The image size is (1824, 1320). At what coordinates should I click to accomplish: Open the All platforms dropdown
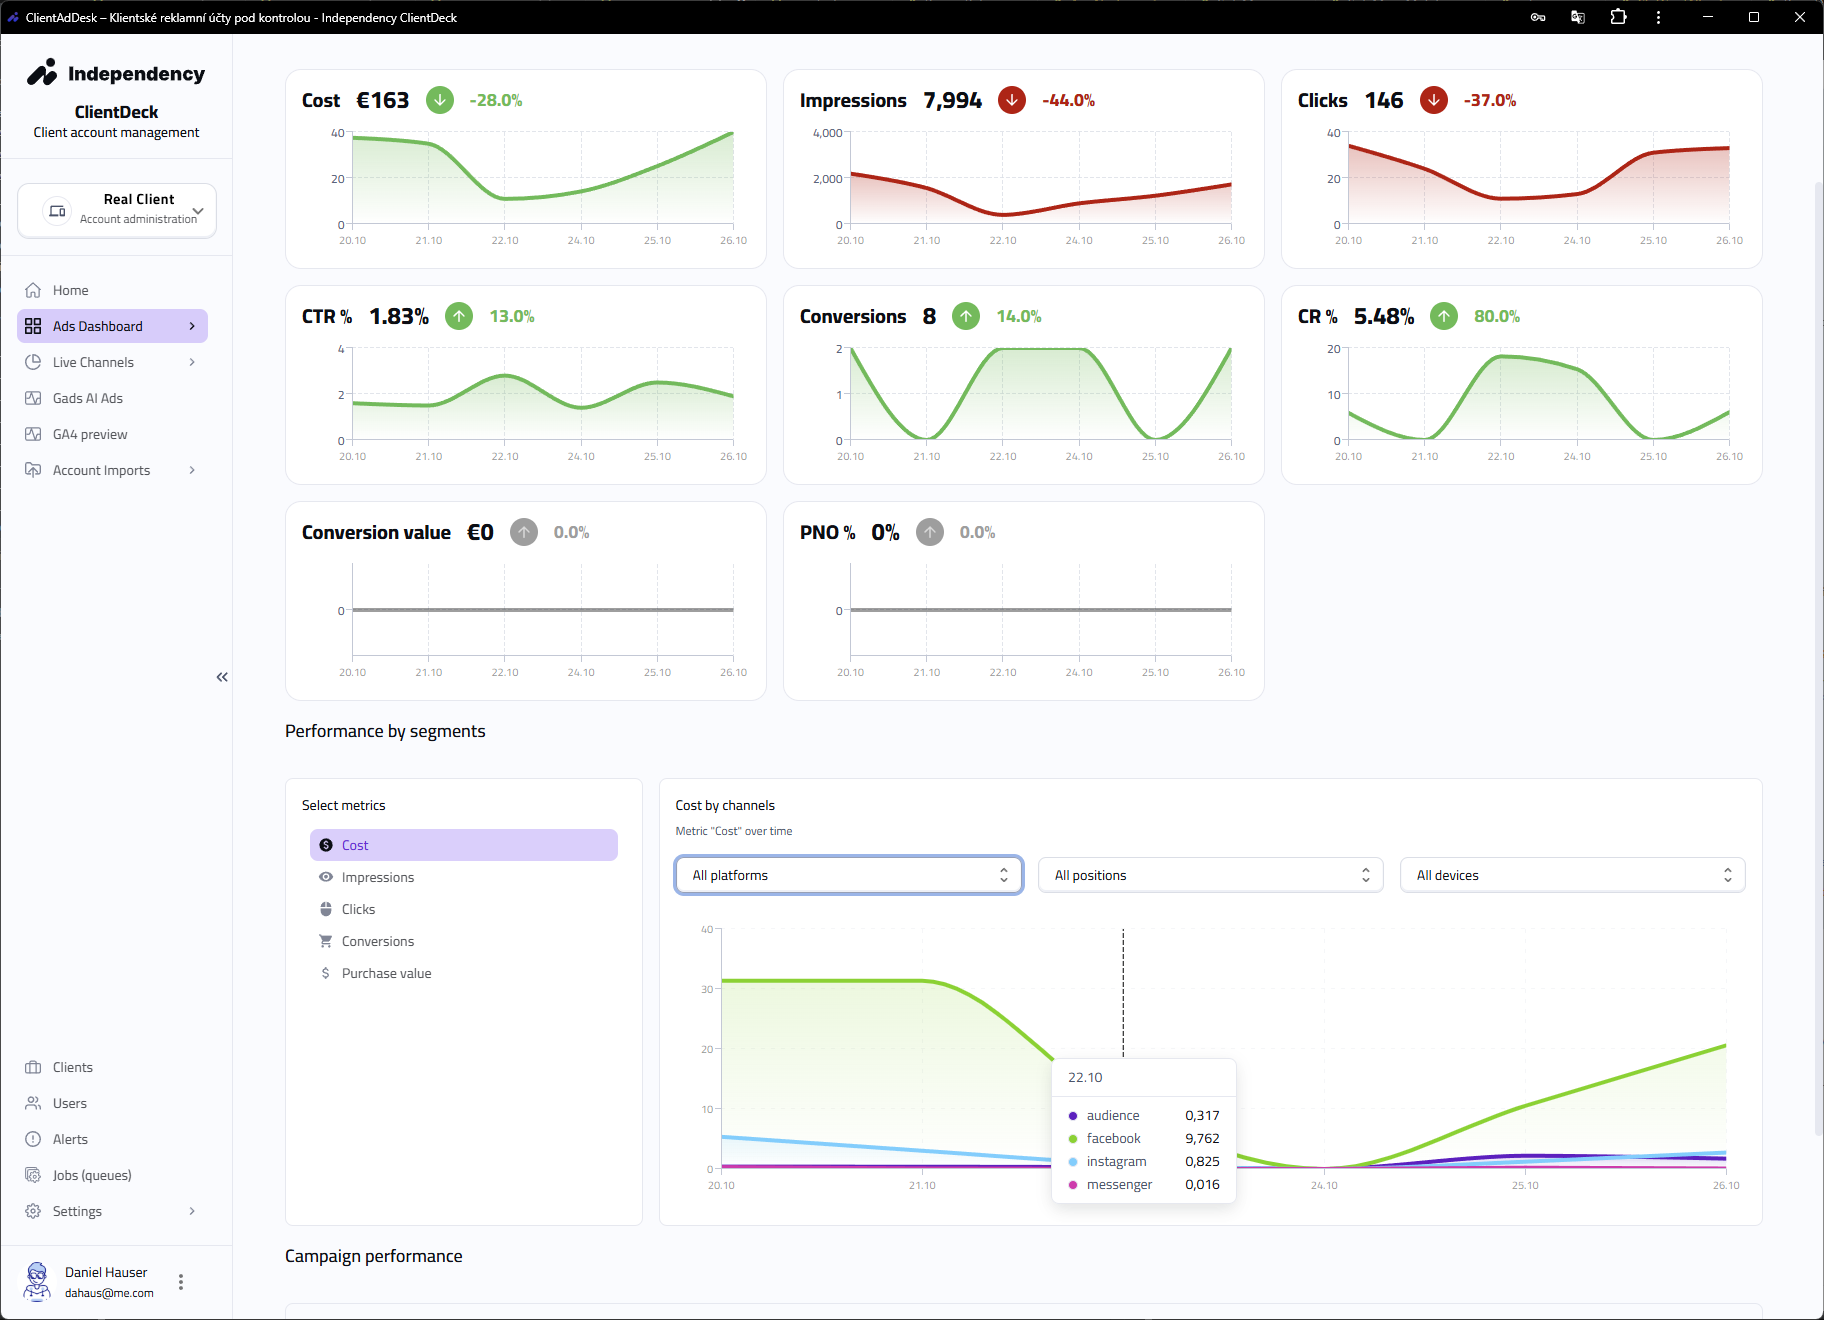pyautogui.click(x=848, y=875)
